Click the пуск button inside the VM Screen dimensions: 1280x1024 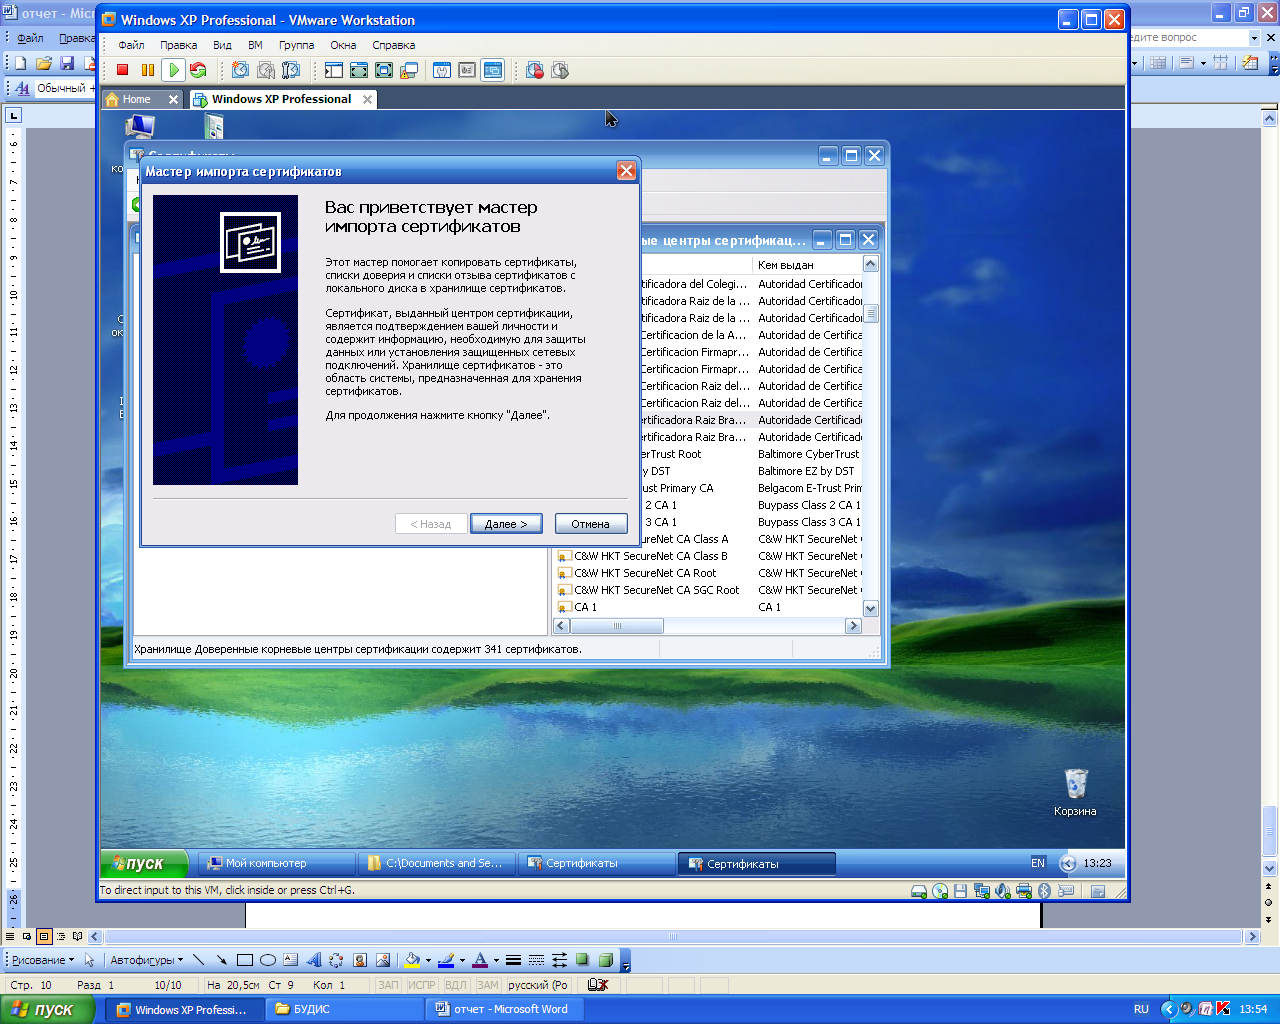[144, 863]
